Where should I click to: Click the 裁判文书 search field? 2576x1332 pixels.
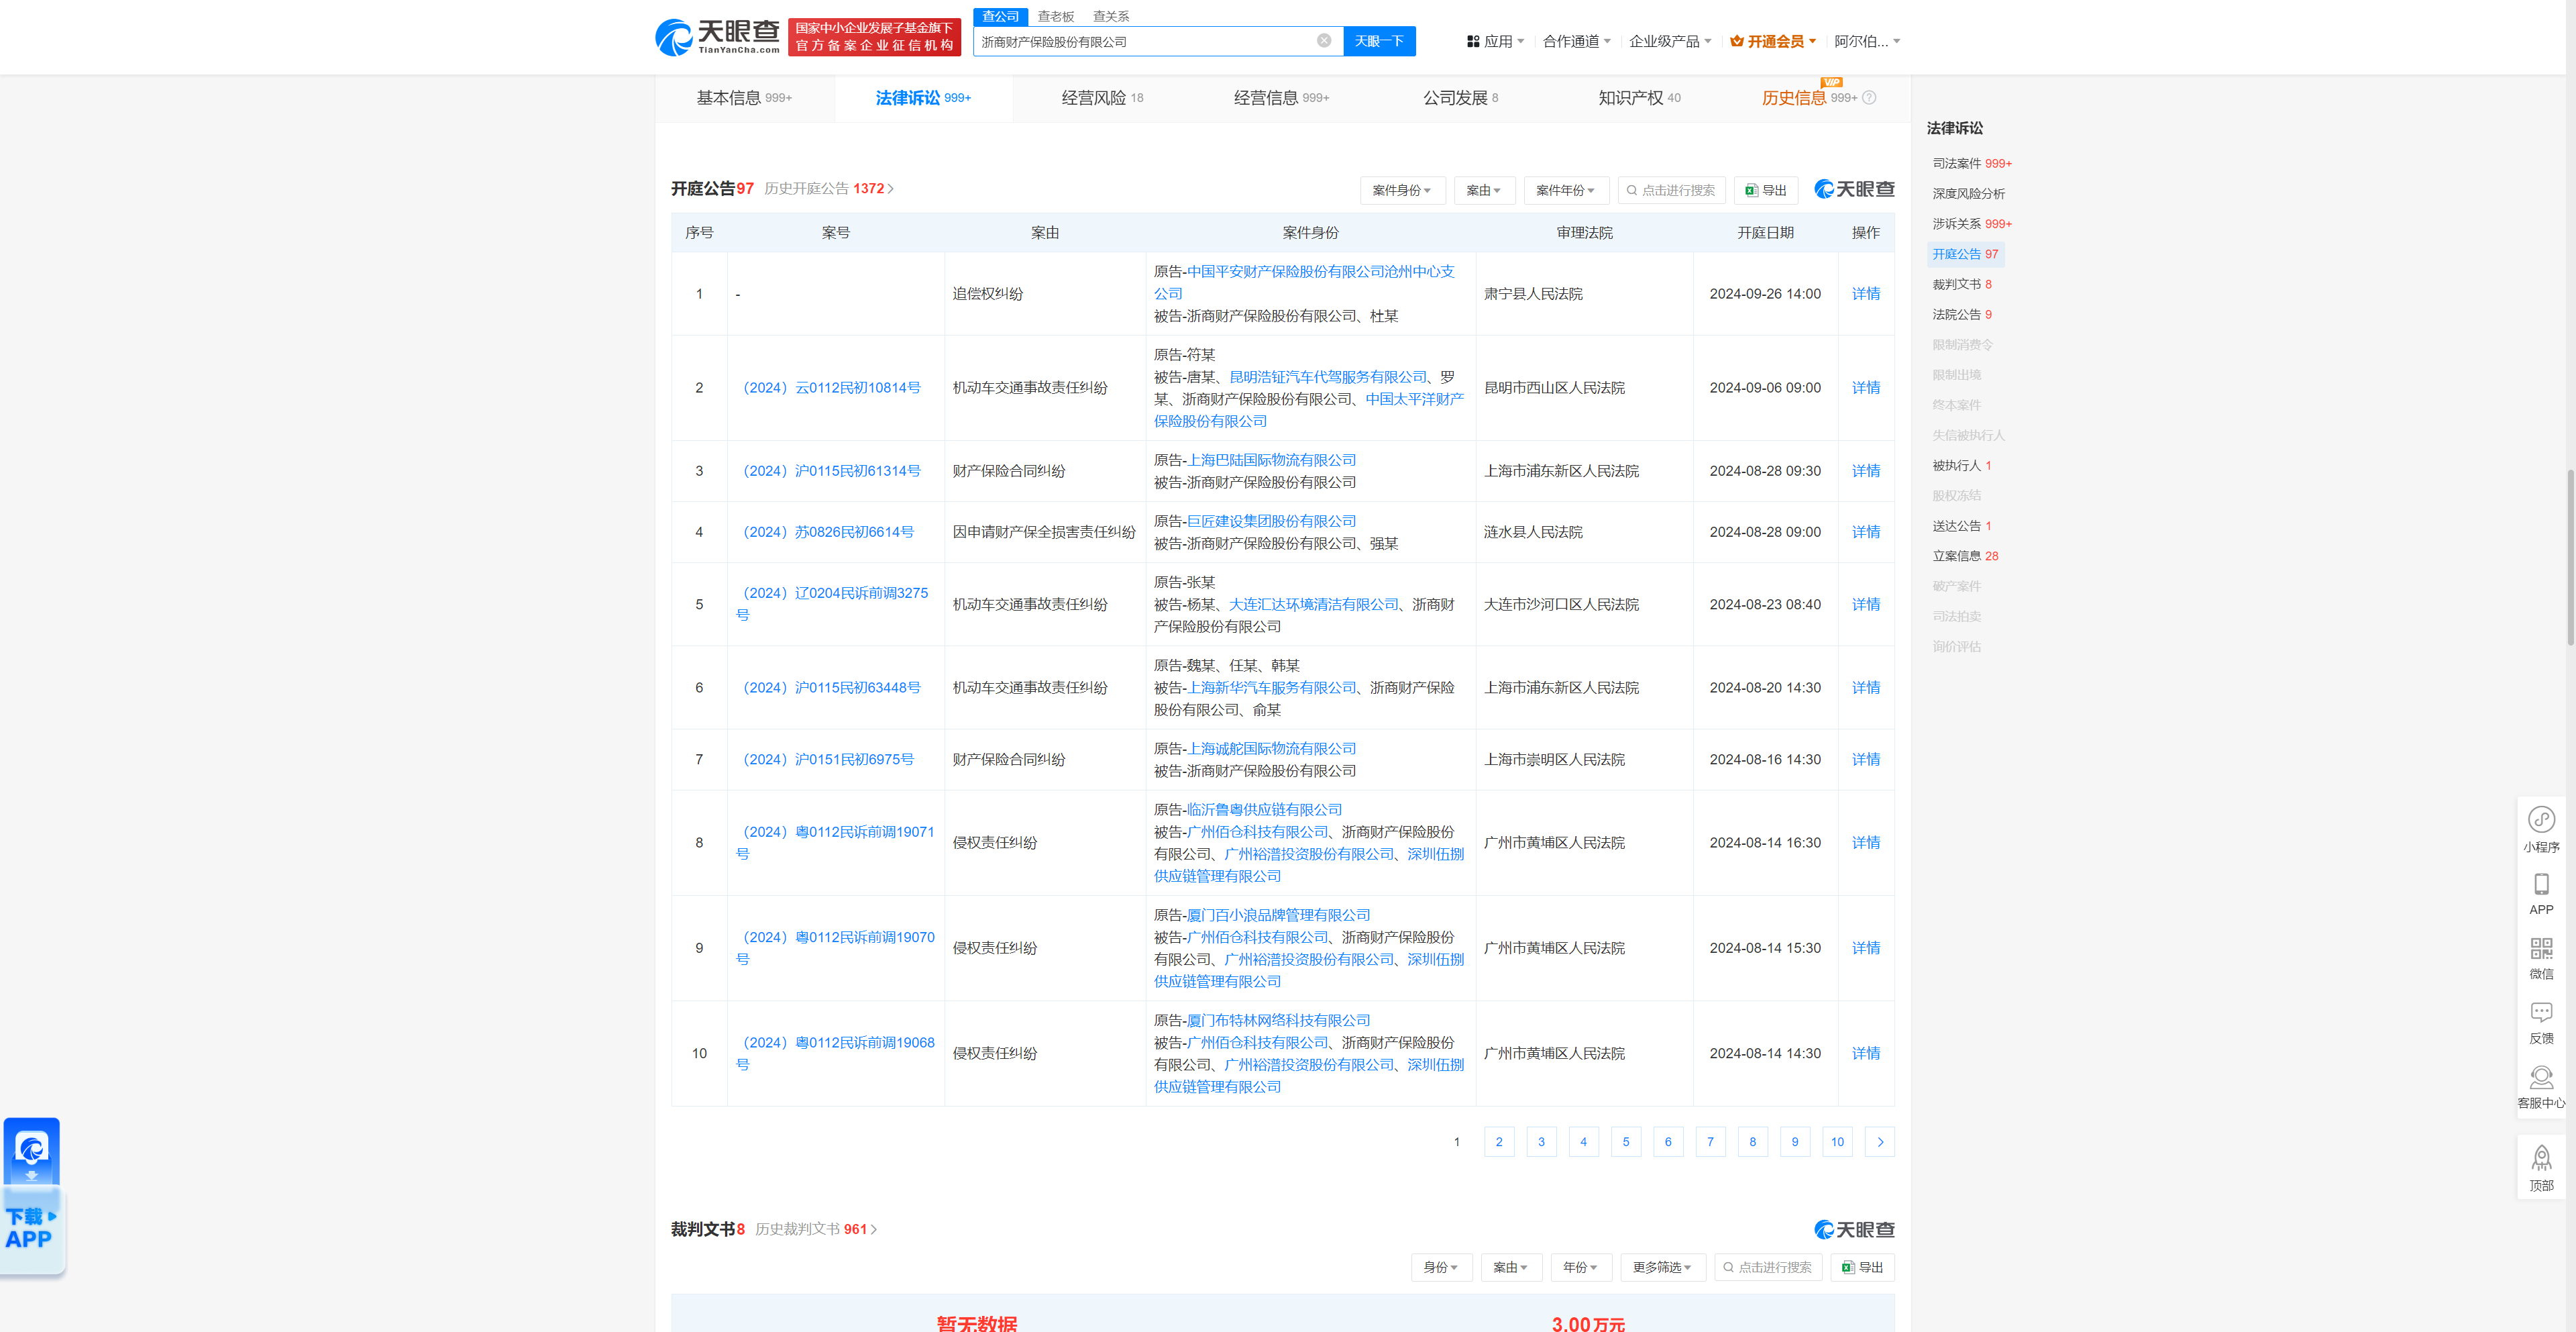click(x=1768, y=1267)
